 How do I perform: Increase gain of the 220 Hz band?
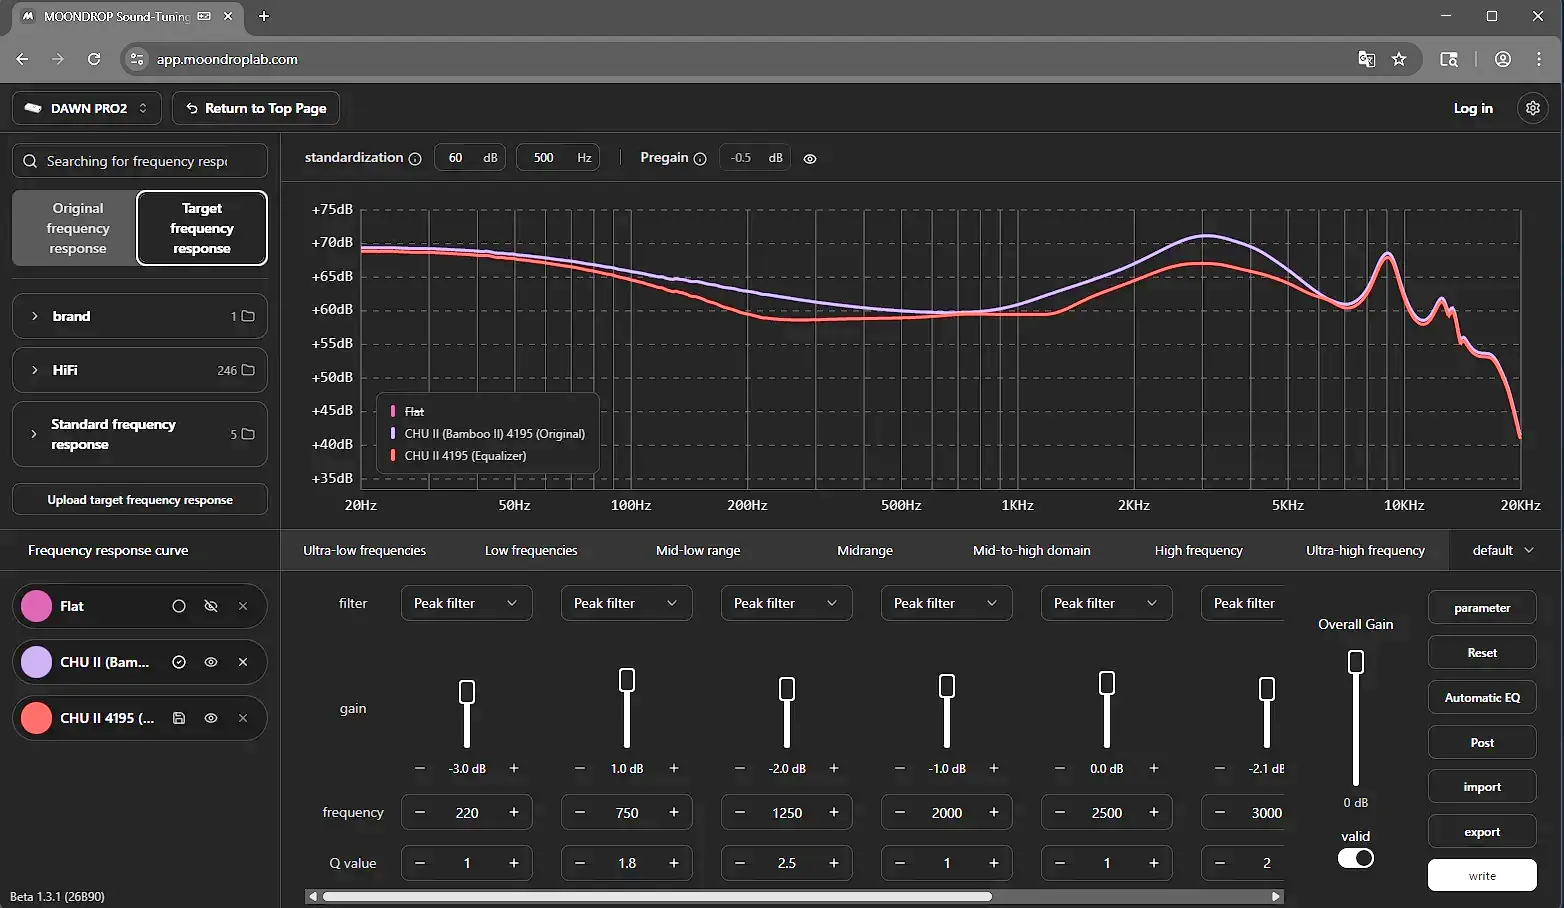pos(514,768)
